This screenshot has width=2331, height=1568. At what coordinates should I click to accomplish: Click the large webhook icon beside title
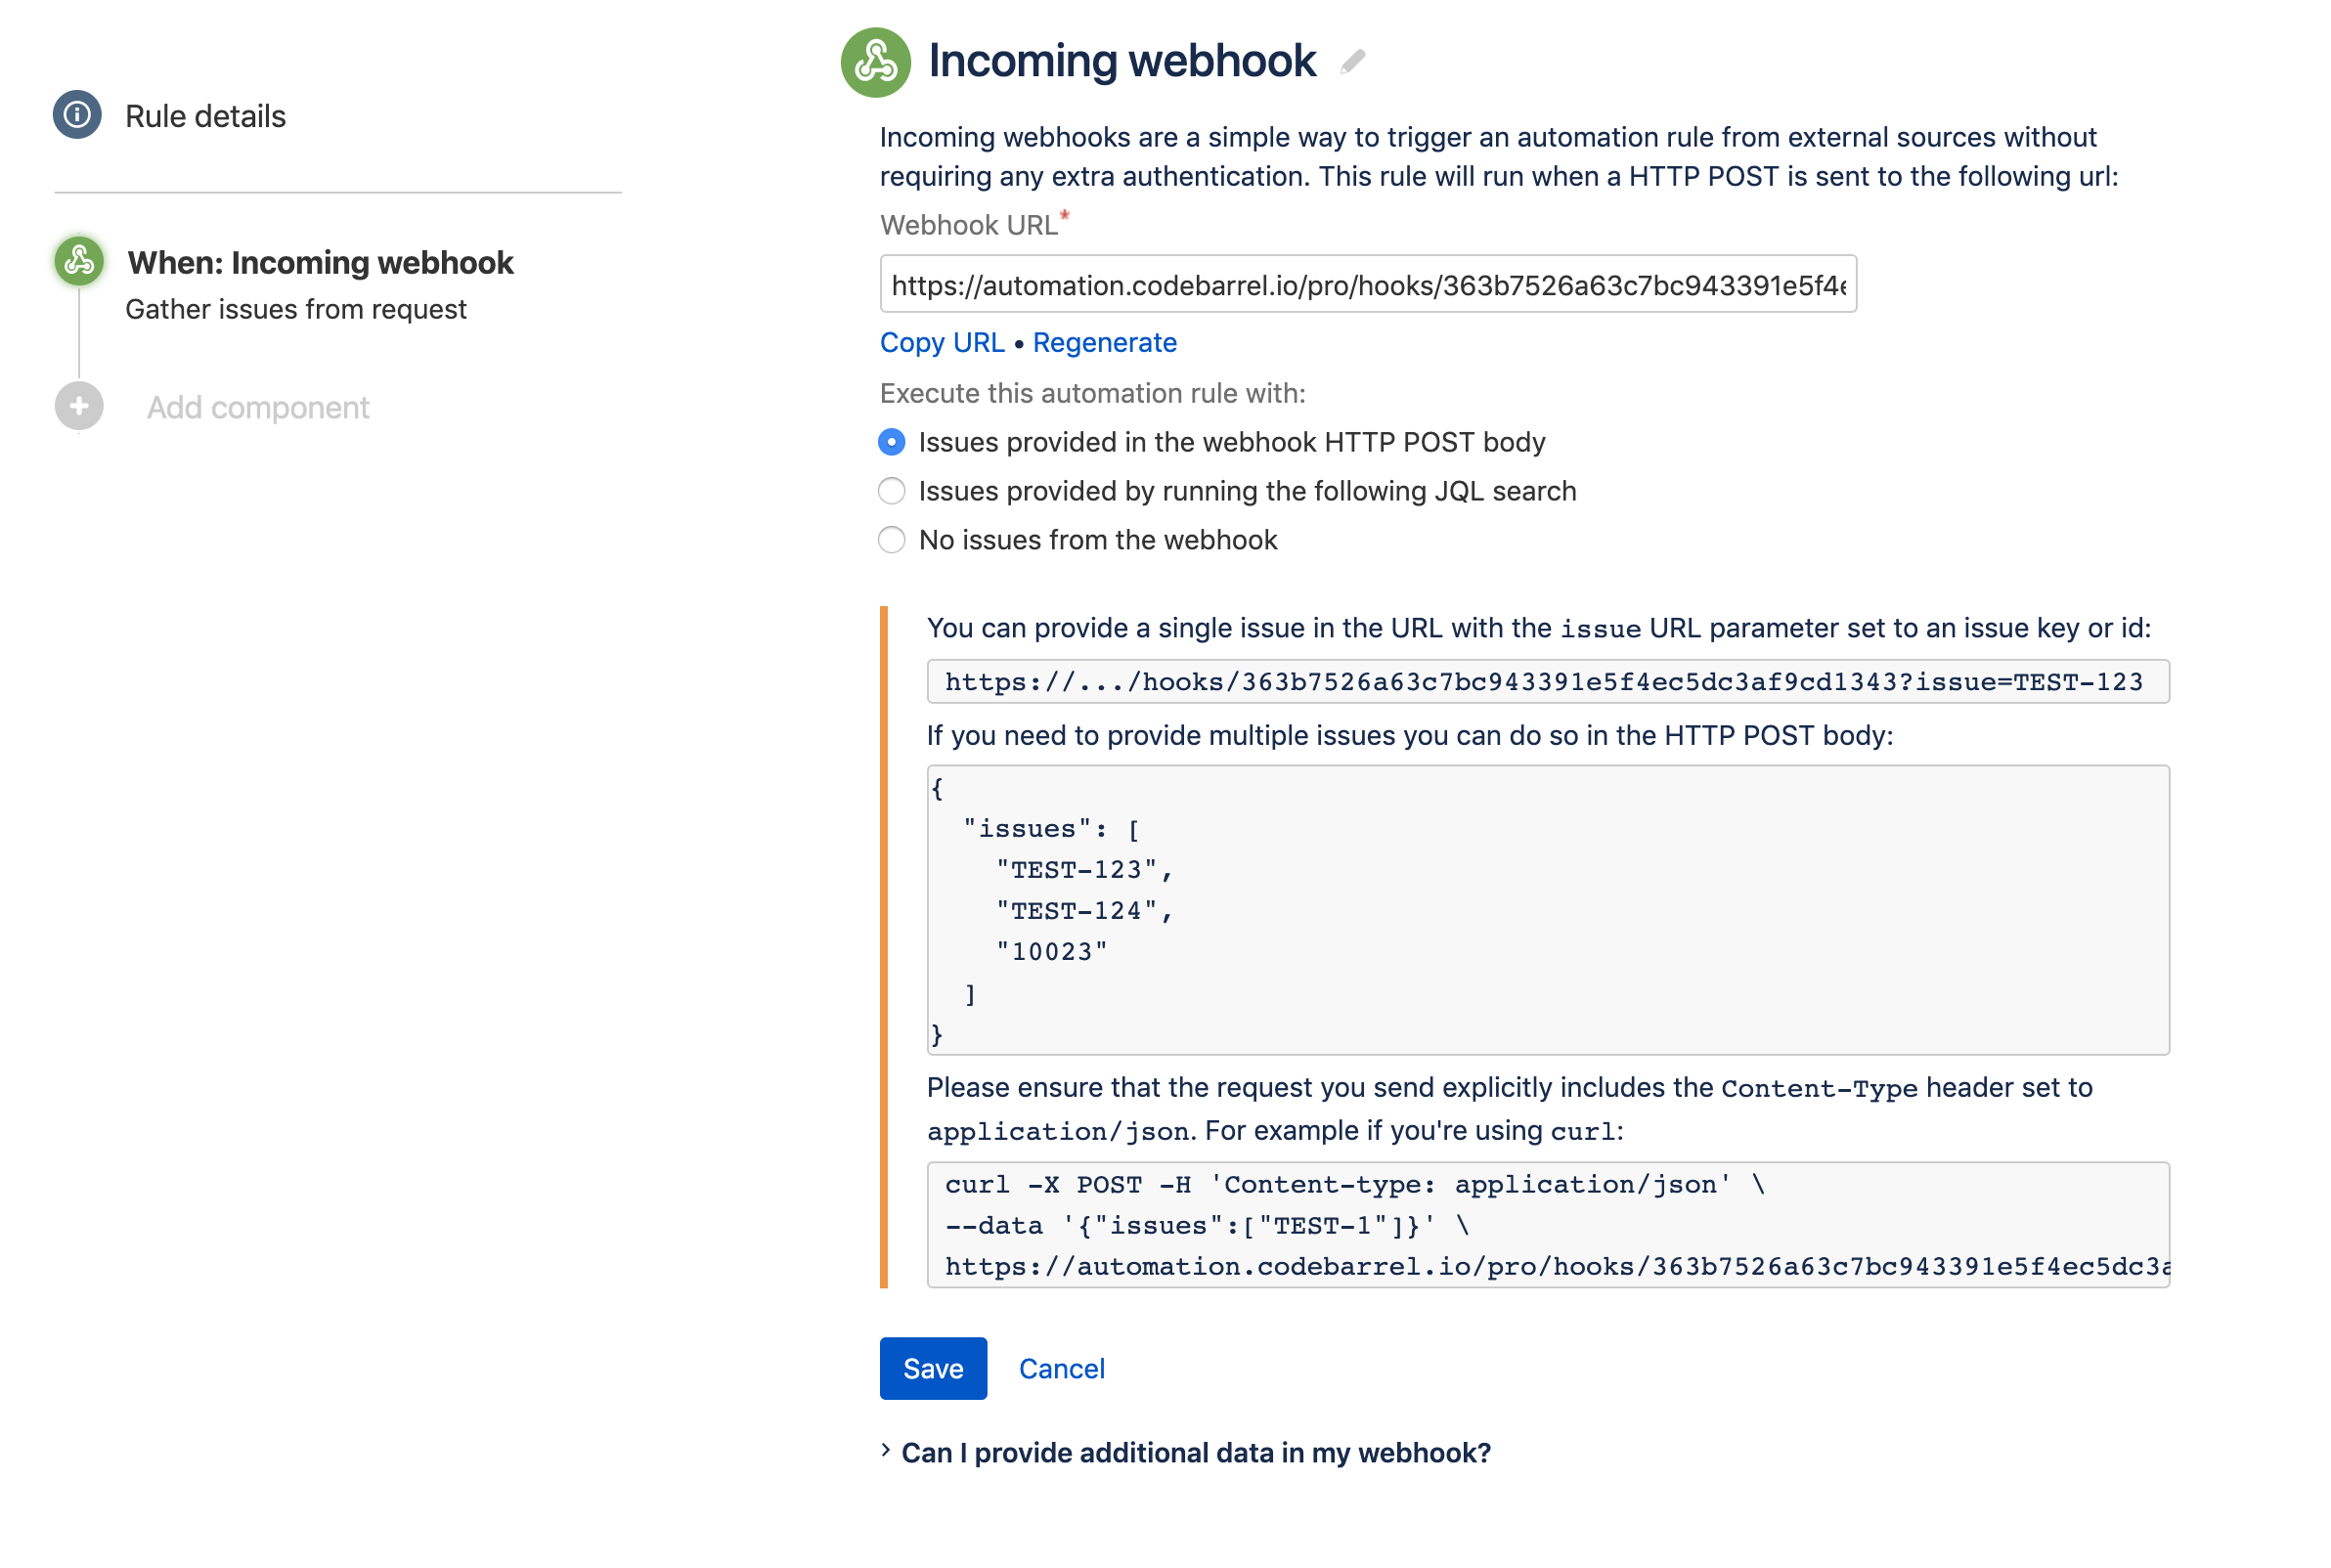pyautogui.click(x=875, y=61)
